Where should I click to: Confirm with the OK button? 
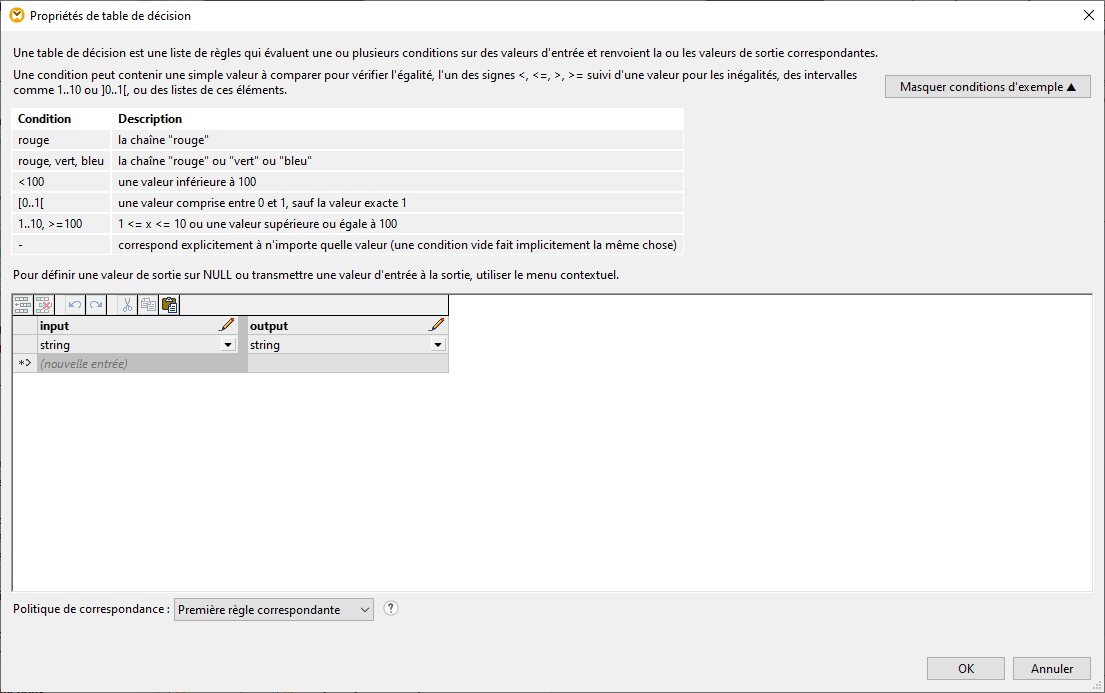(x=965, y=669)
